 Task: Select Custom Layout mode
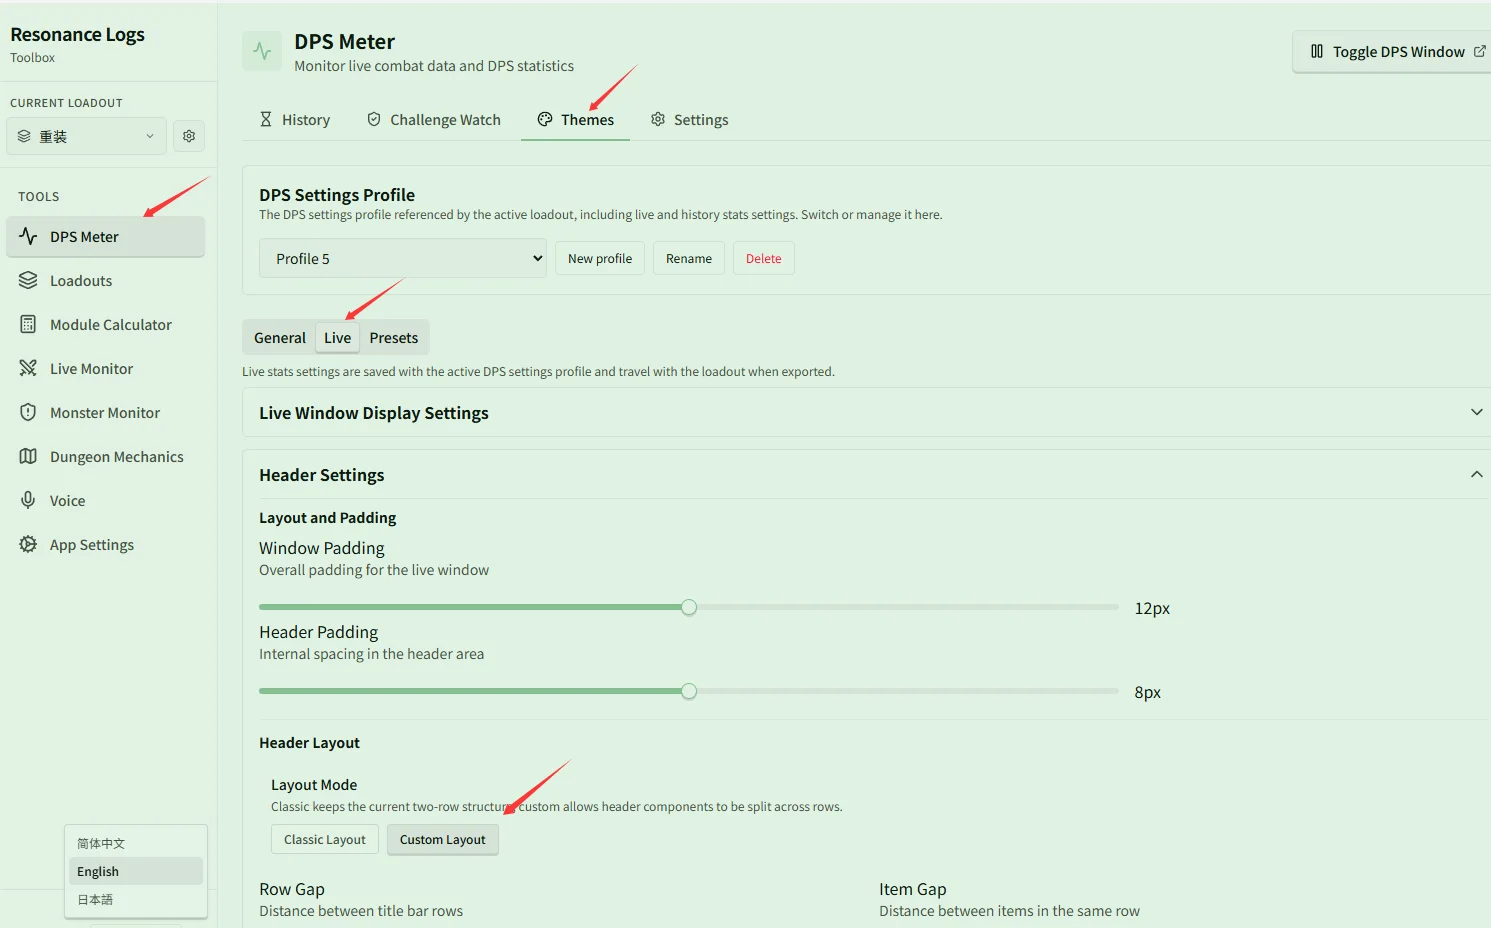442,839
